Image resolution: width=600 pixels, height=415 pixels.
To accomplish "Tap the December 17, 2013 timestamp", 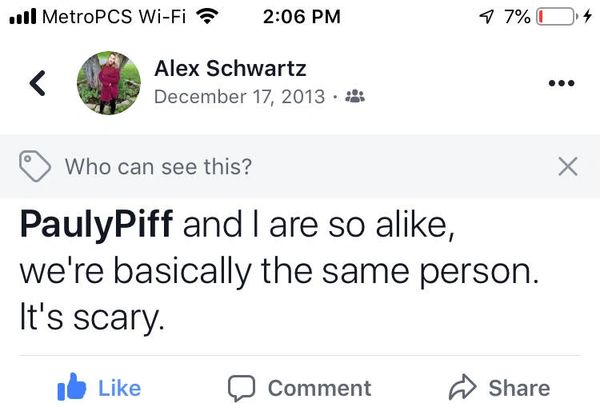I will [x=240, y=97].
